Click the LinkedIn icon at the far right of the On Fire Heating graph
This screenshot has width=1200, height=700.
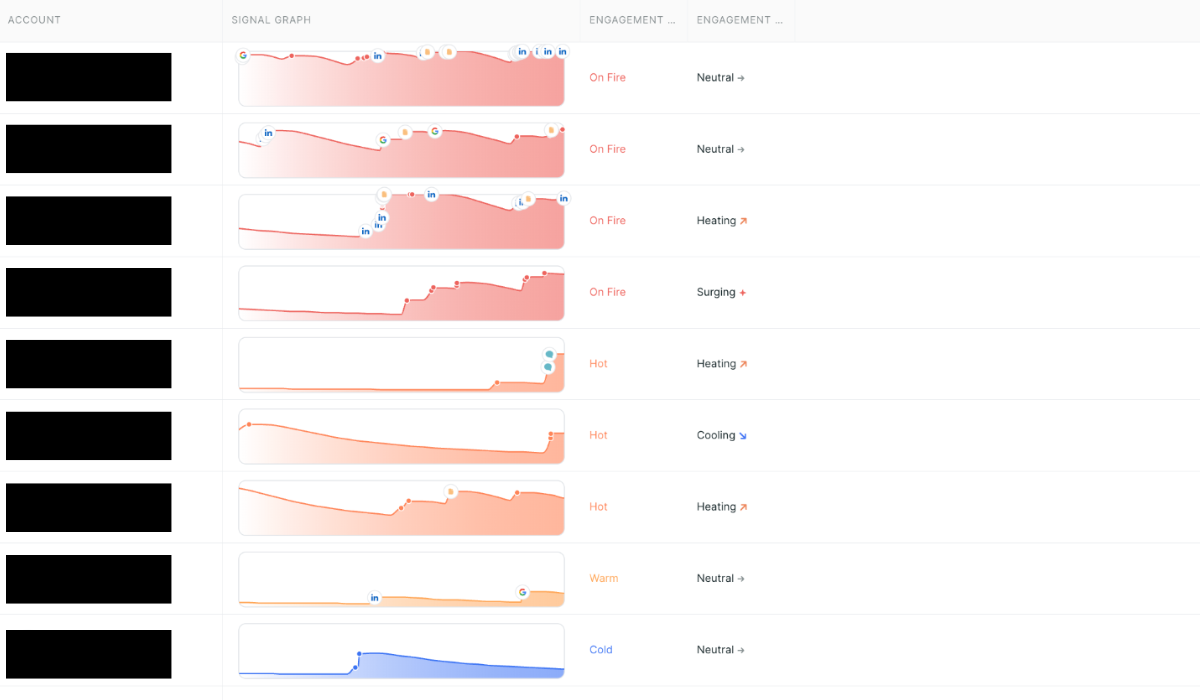tap(563, 198)
